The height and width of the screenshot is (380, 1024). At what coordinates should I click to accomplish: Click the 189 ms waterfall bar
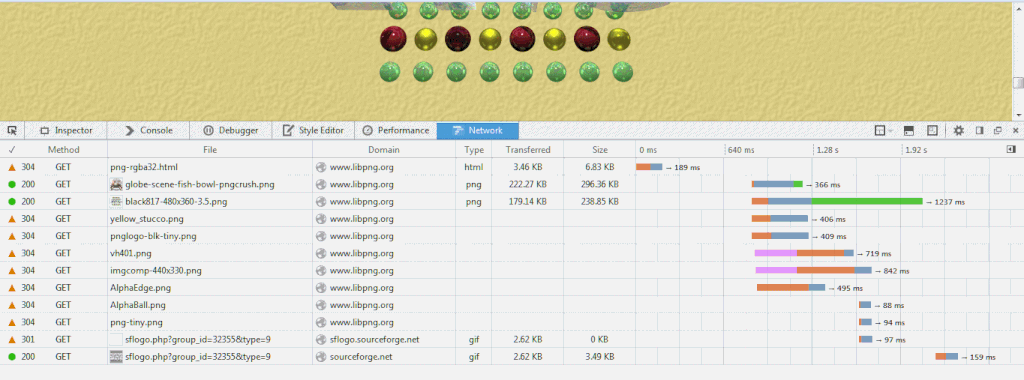[649, 167]
